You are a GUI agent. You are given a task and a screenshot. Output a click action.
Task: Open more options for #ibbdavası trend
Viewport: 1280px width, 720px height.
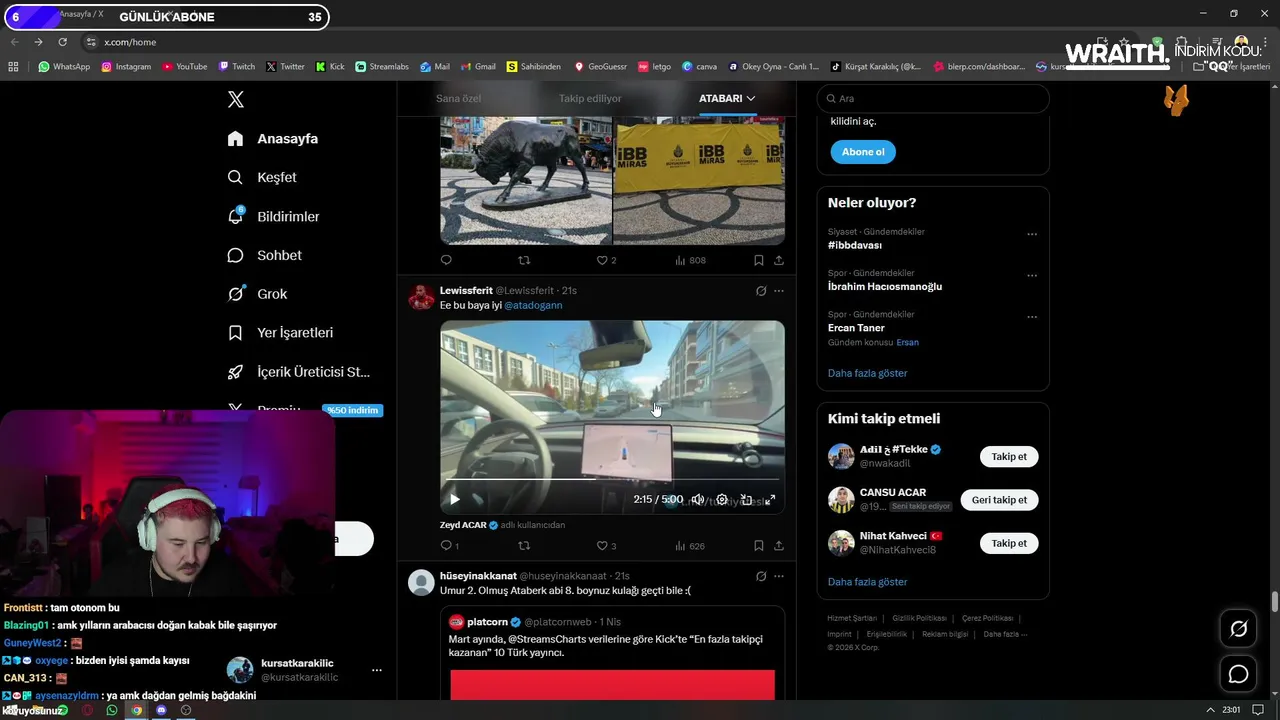point(1032,234)
